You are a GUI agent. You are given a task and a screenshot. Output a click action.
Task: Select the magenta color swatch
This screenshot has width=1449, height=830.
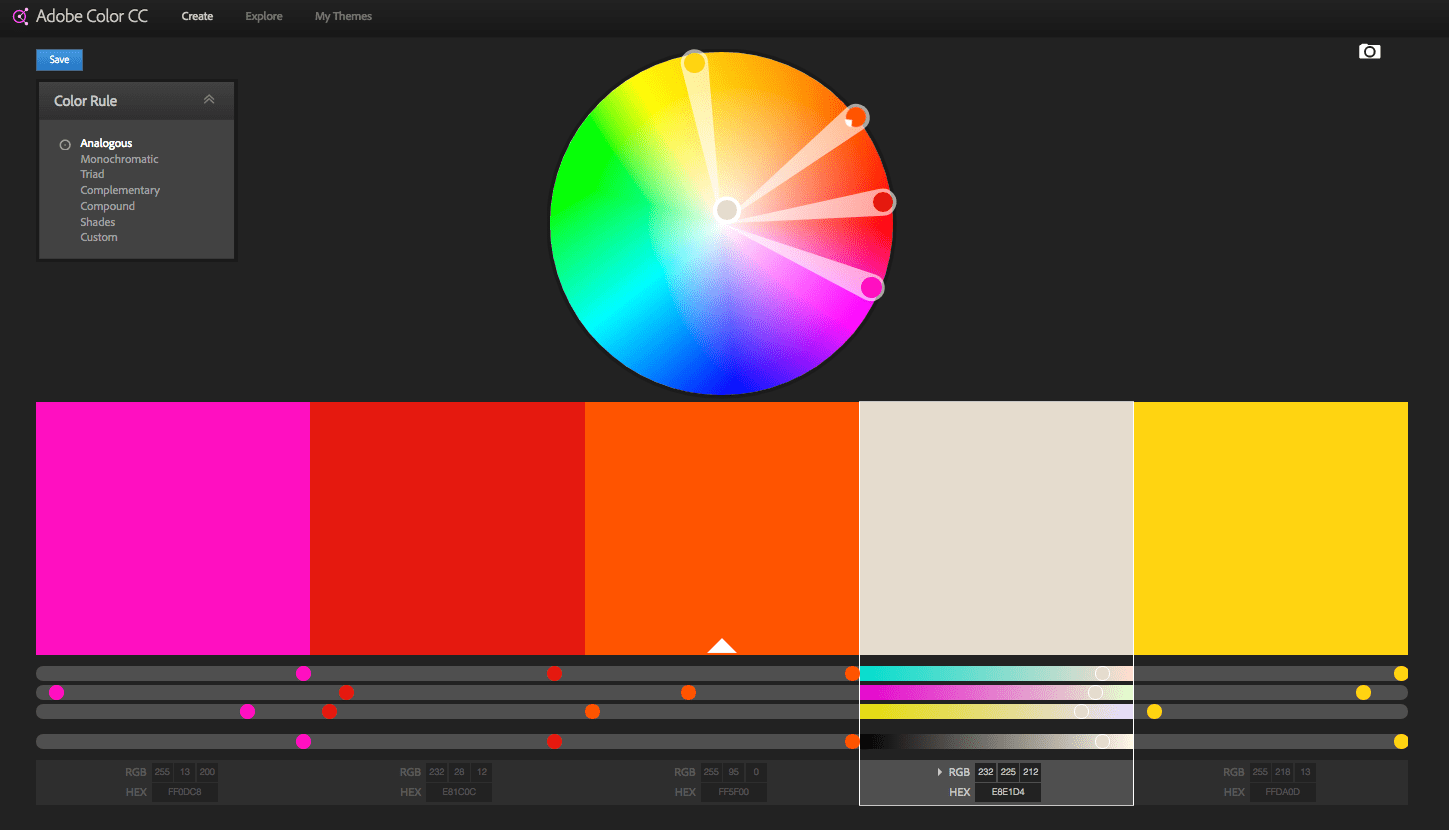click(x=173, y=528)
